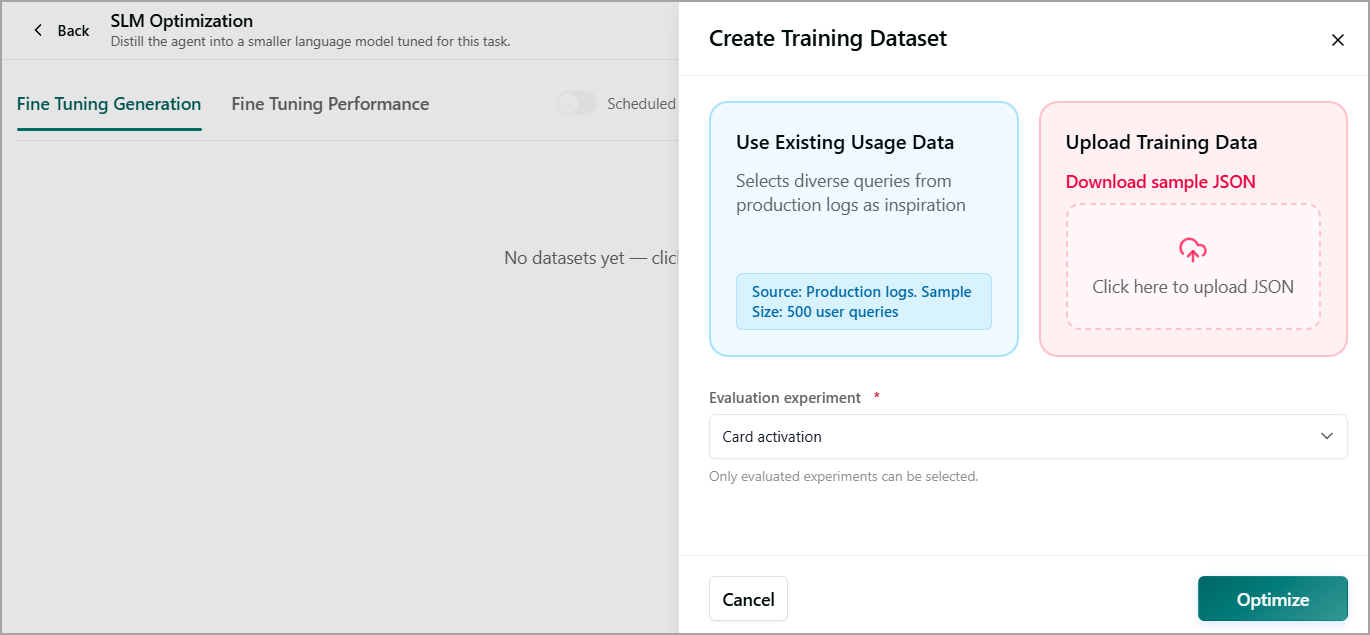Image resolution: width=1370 pixels, height=635 pixels.
Task: Click the dropdown chevron beside Card activation
Action: [x=1327, y=436]
